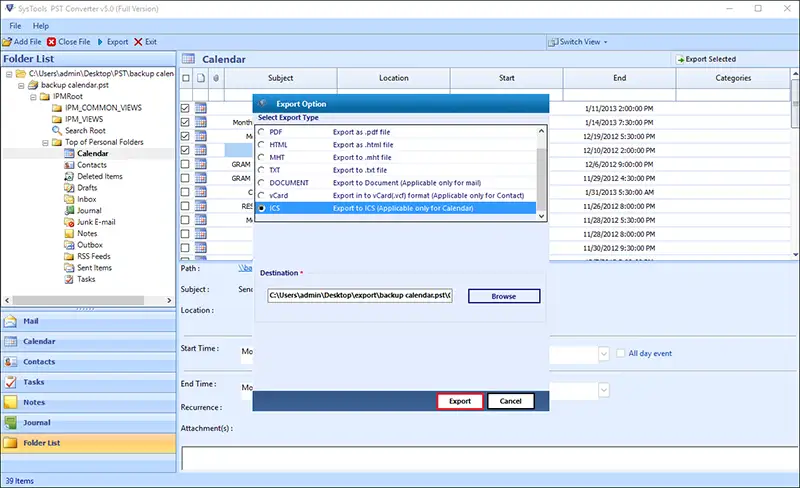This screenshot has width=800, height=488.
Task: Click the attachment paperclip column header icon
Action: (x=216, y=78)
